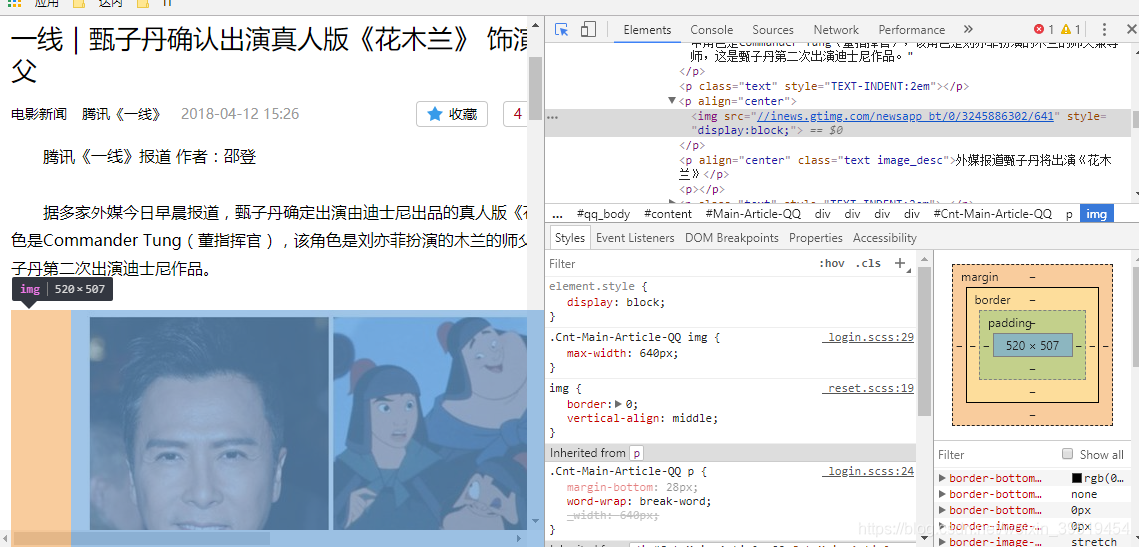Open the Properties sub-tab
1139x547 pixels.
point(816,238)
